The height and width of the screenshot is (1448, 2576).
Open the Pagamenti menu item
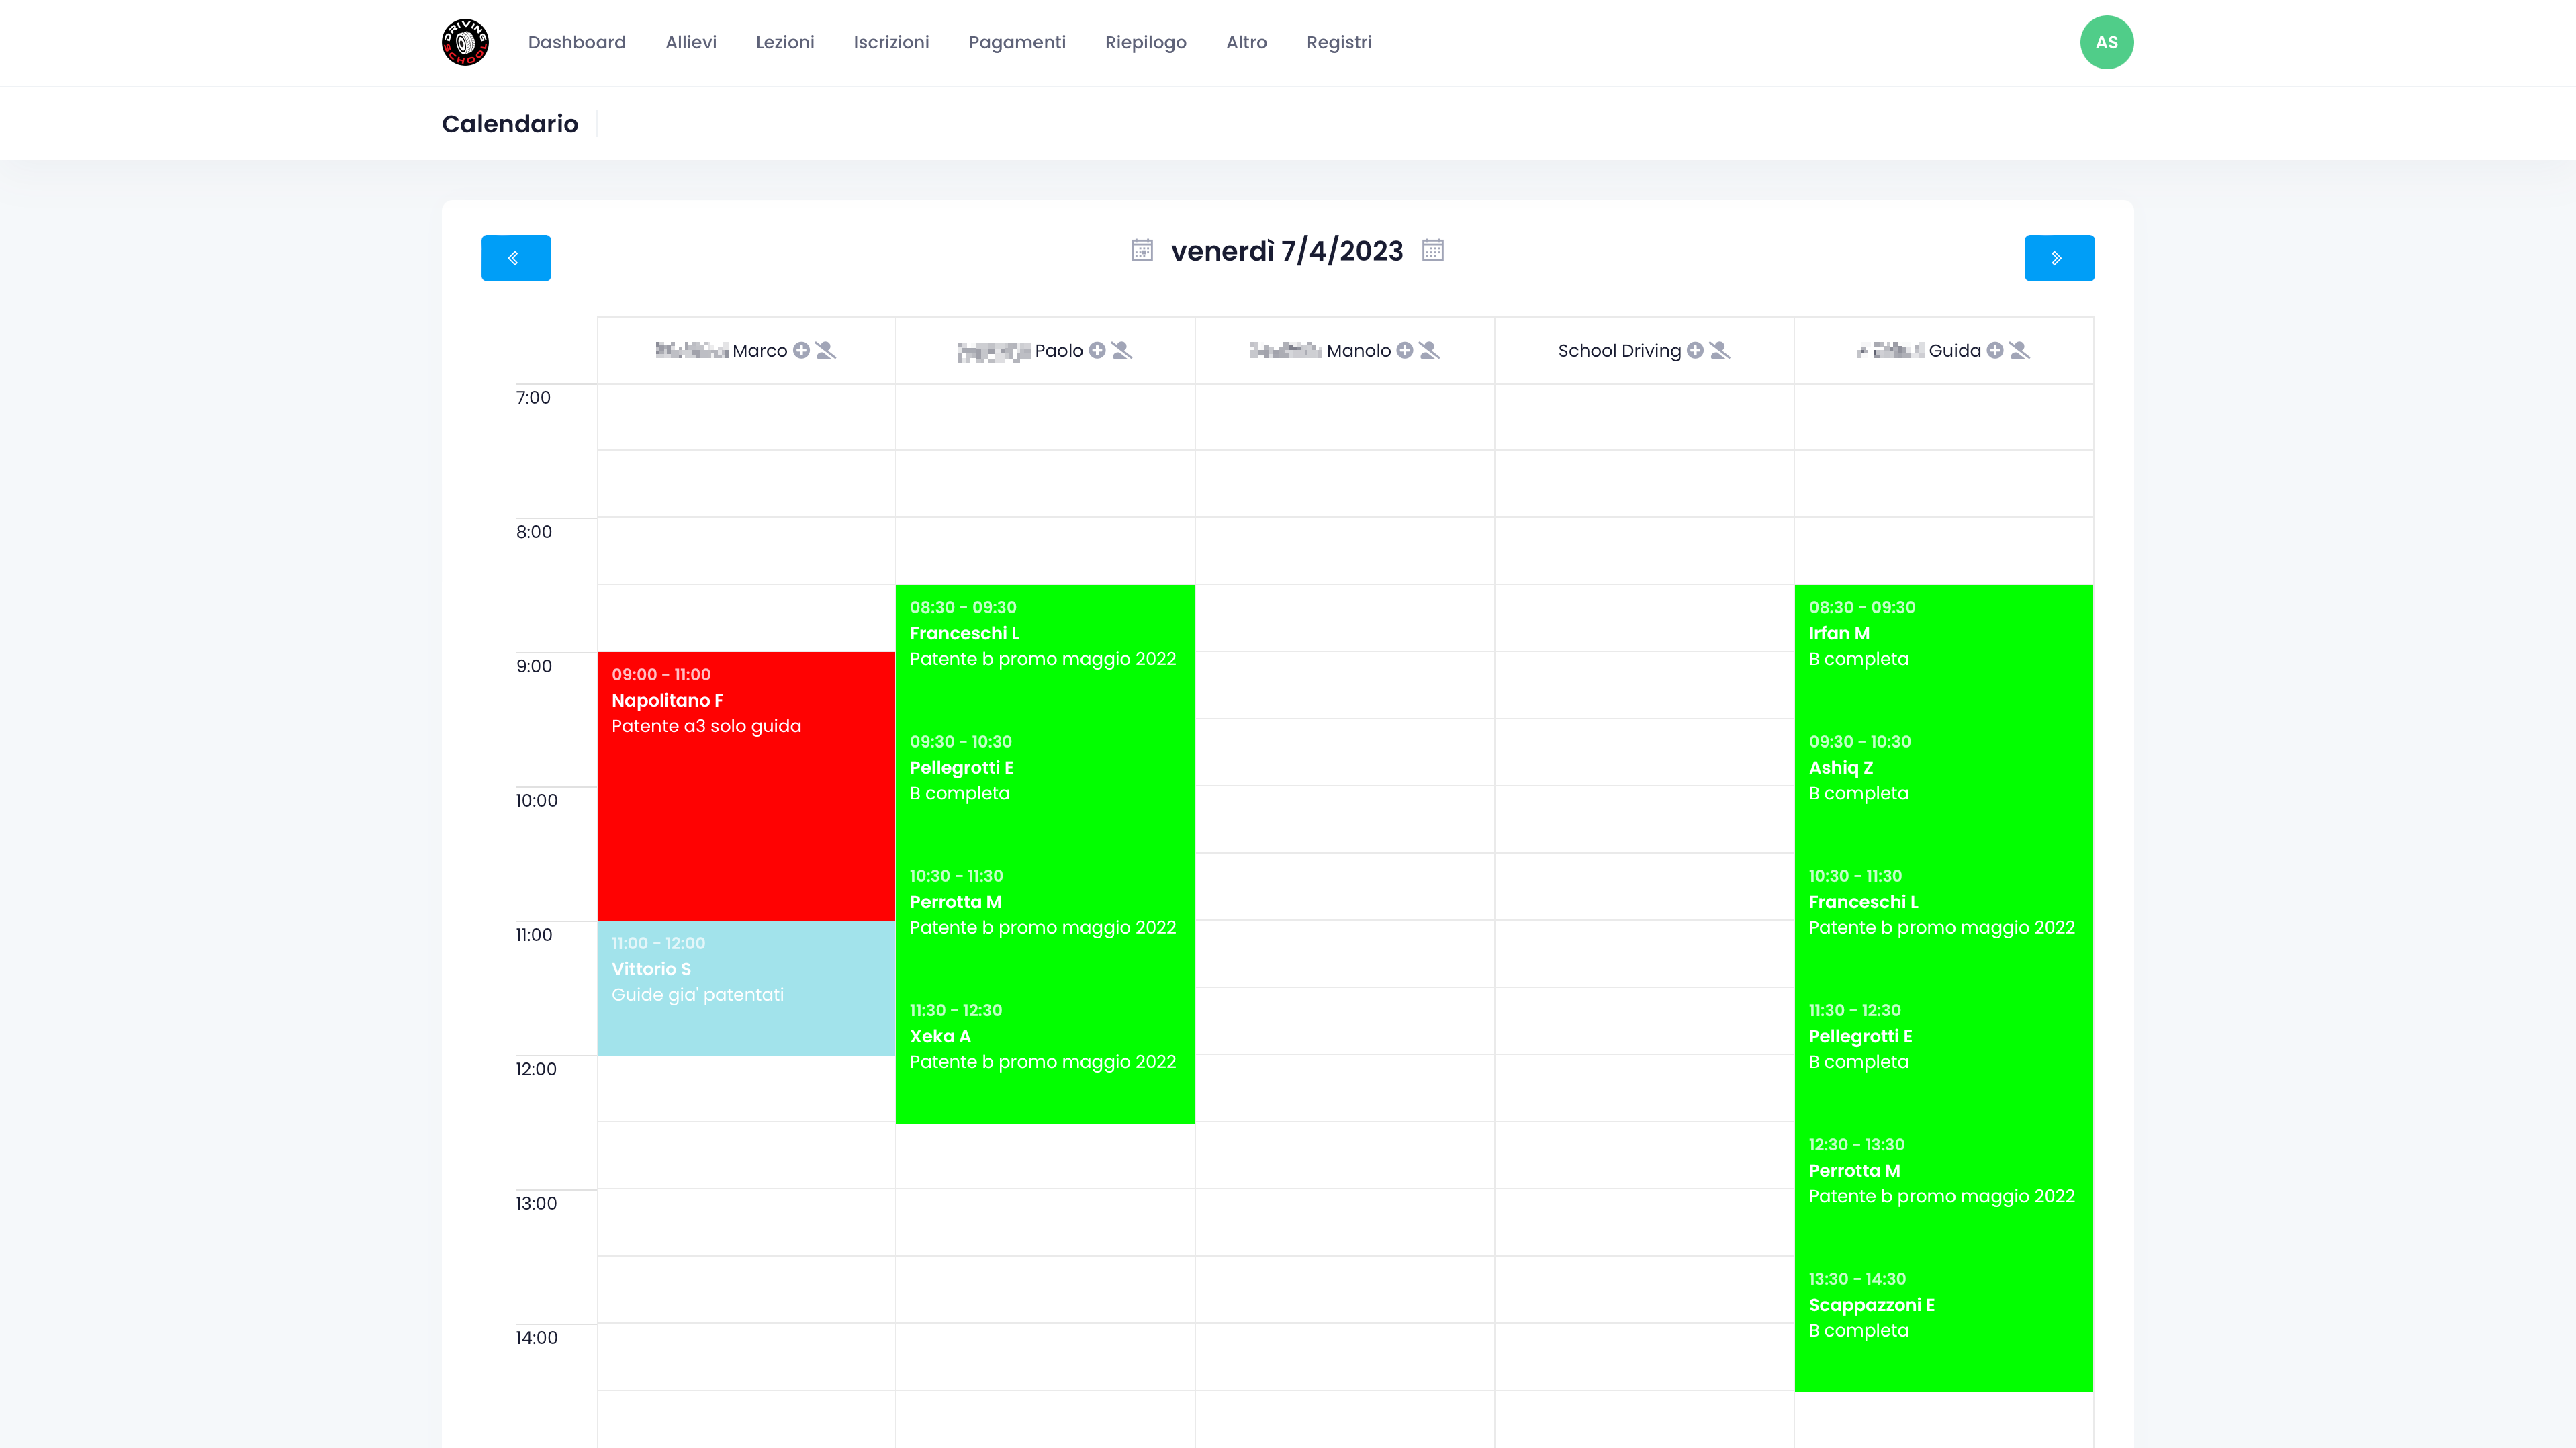pos(1017,42)
